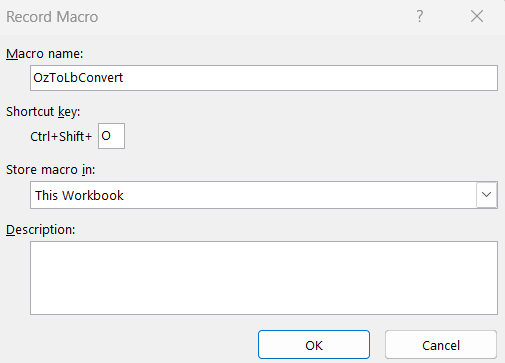Focus the Macro name input field
Image resolution: width=505 pixels, height=363 pixels.
(x=264, y=78)
